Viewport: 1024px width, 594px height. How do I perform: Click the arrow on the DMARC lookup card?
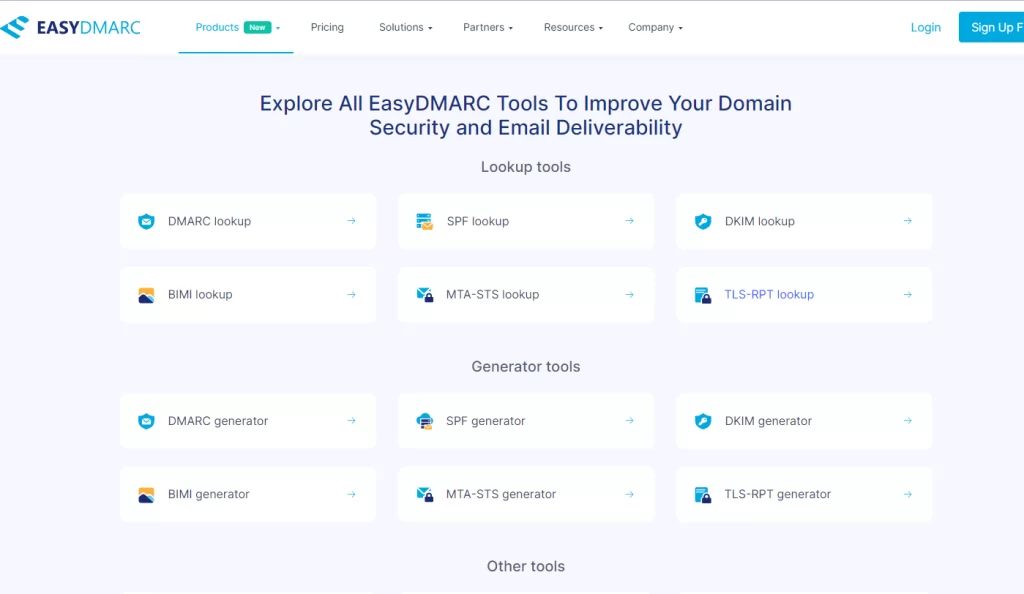351,221
